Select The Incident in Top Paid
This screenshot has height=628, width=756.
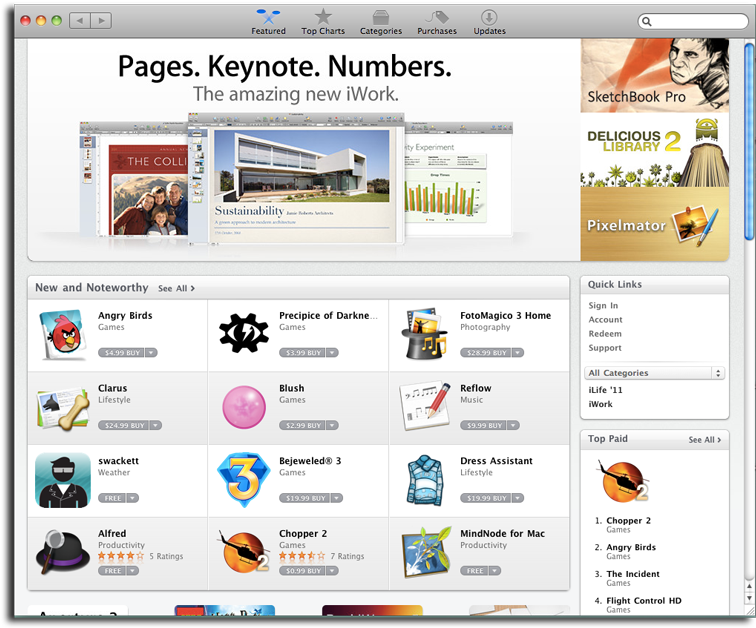pyautogui.click(x=633, y=574)
